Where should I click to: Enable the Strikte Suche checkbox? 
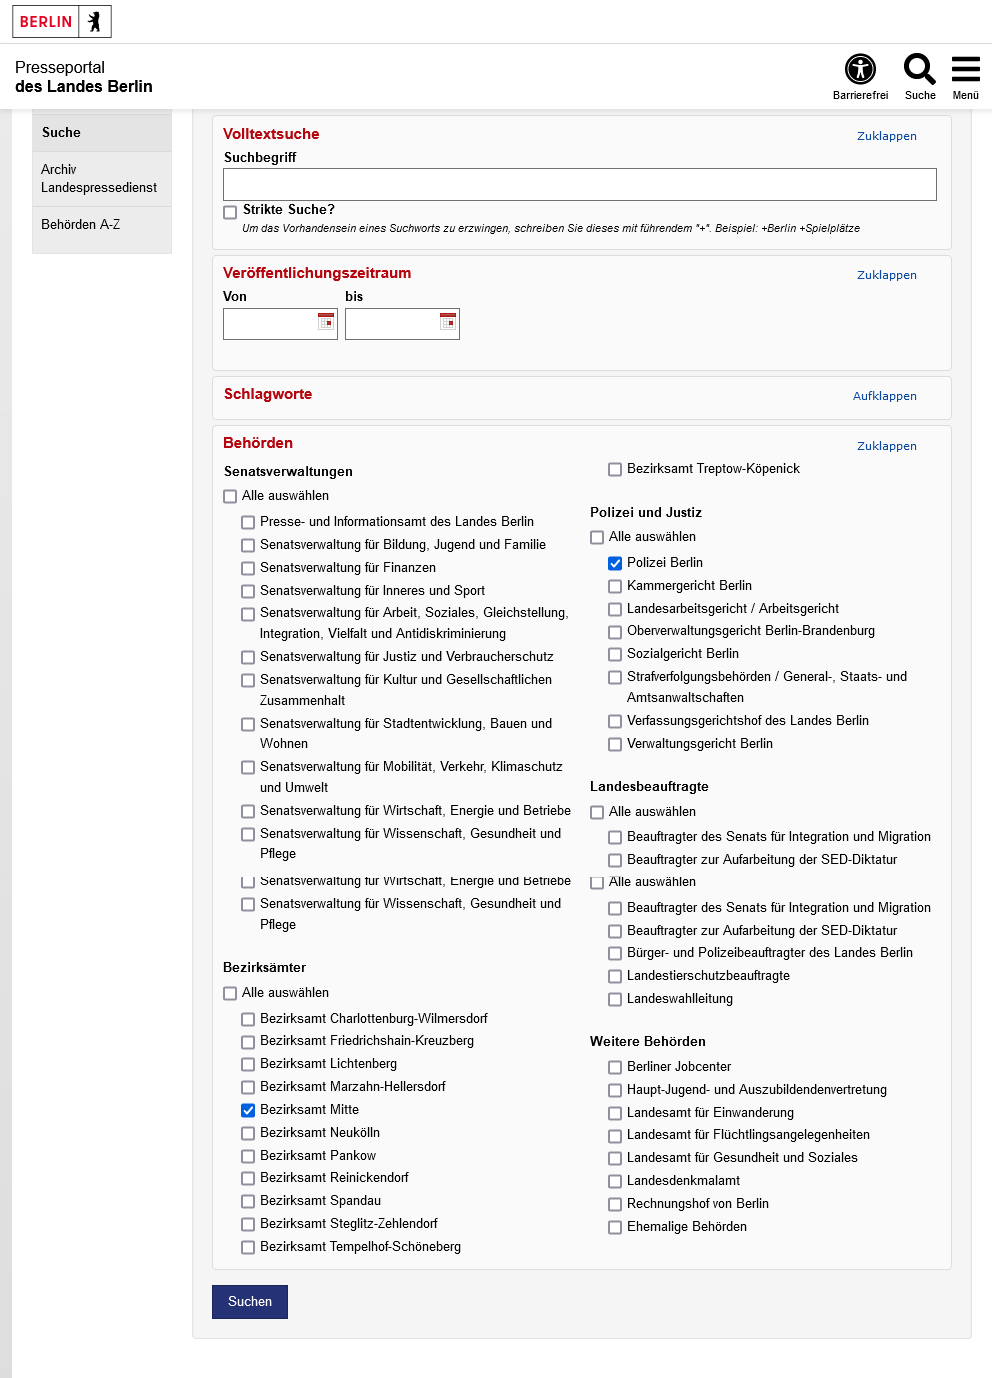(230, 212)
